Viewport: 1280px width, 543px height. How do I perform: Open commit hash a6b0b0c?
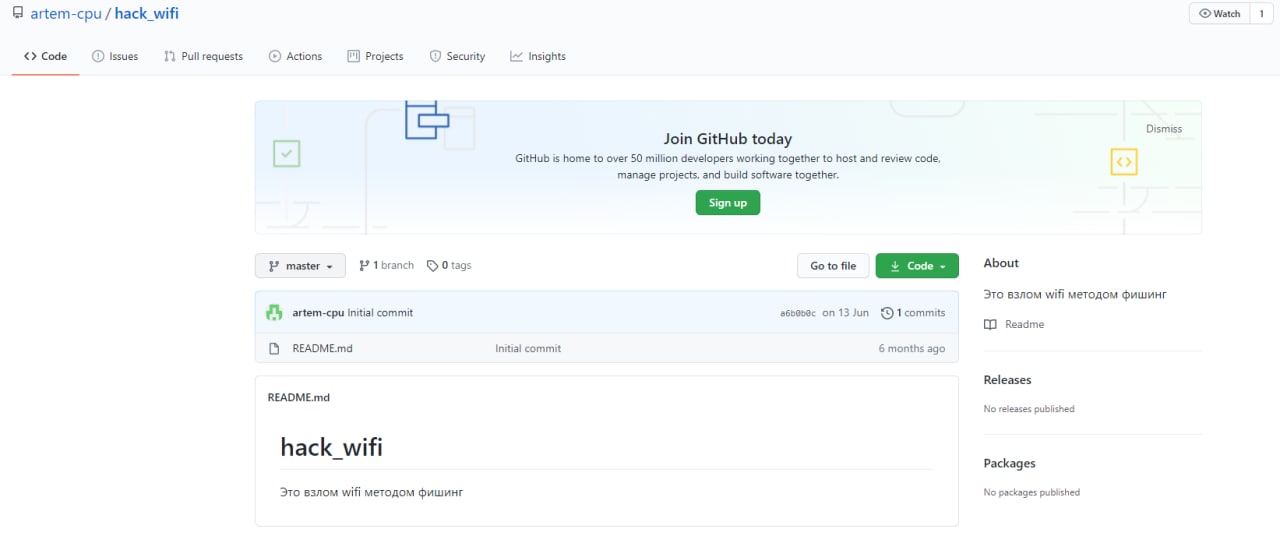798,313
